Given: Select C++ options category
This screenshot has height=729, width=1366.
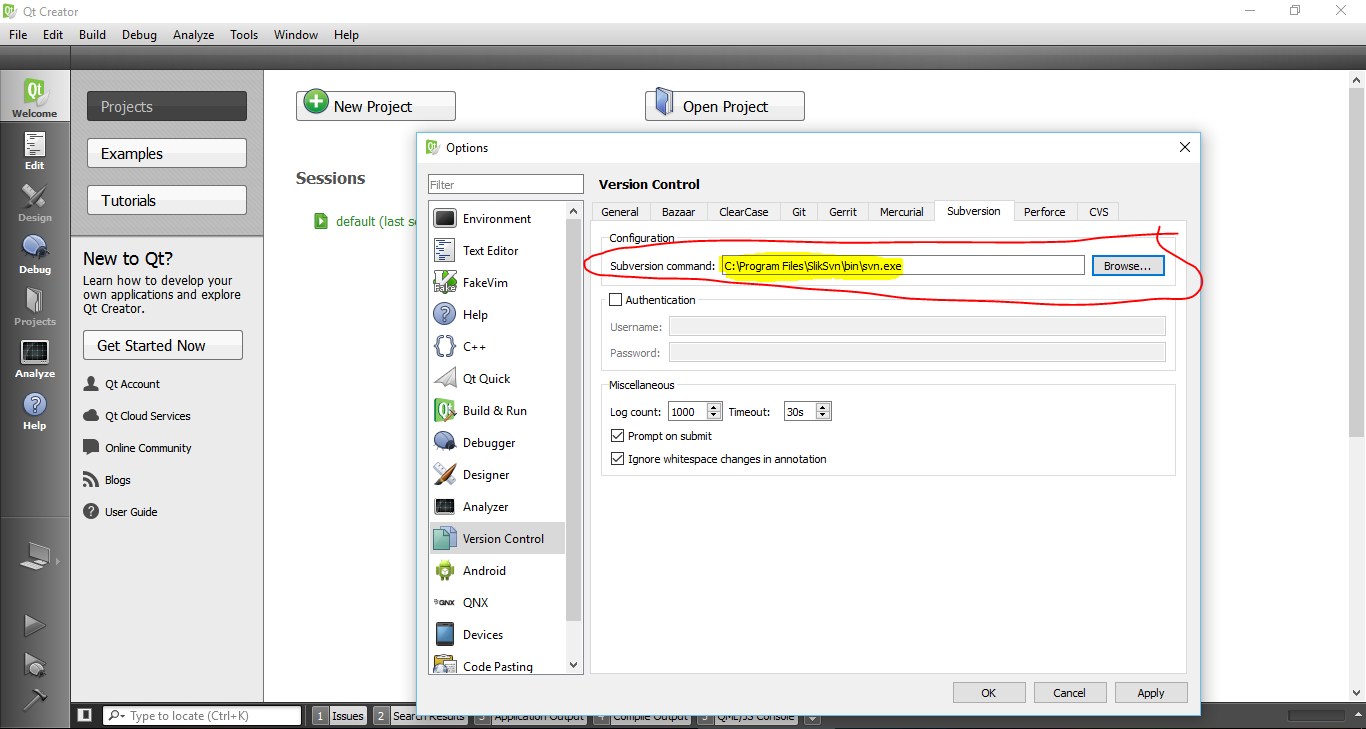Looking at the screenshot, I should click(497, 347).
